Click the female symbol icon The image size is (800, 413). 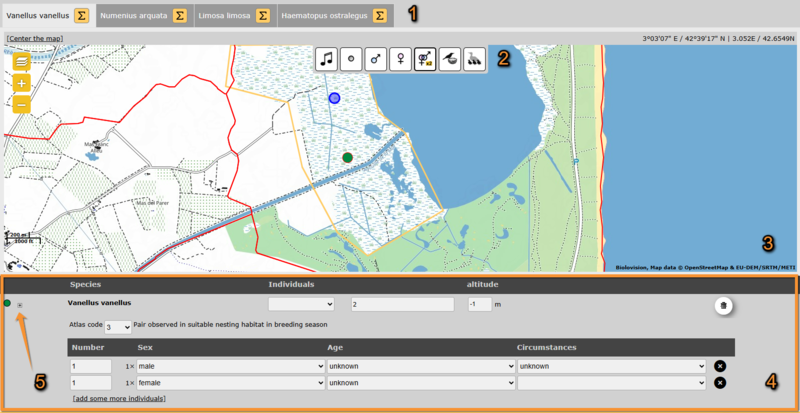click(400, 59)
